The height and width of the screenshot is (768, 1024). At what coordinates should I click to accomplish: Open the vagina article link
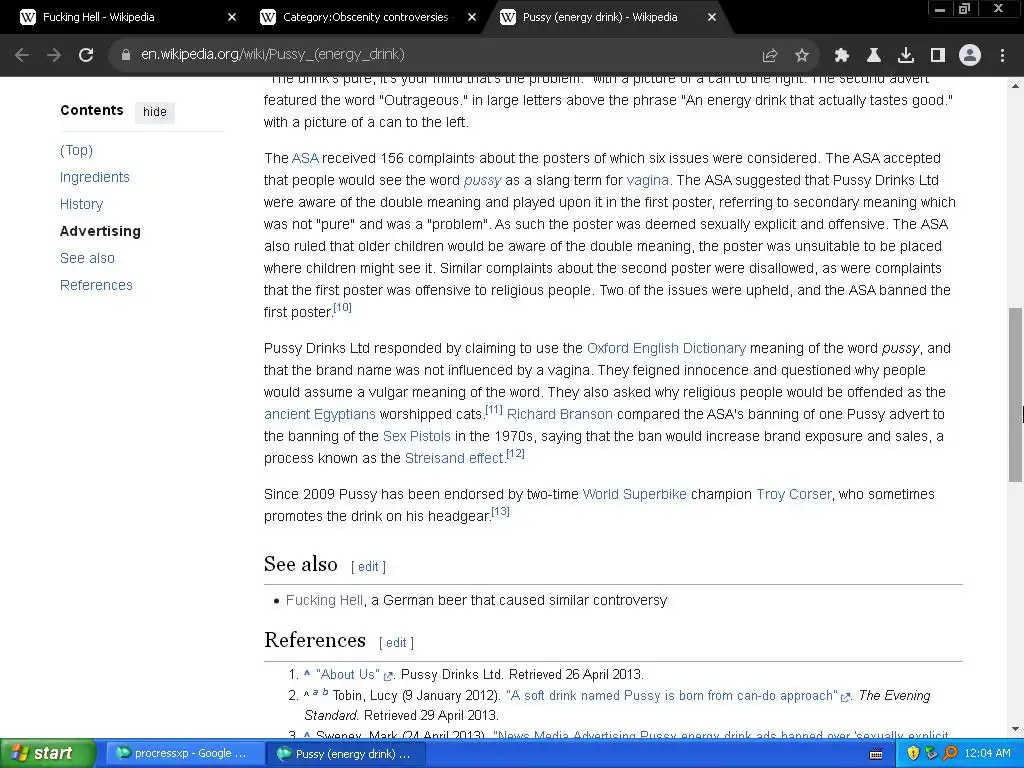coord(647,180)
